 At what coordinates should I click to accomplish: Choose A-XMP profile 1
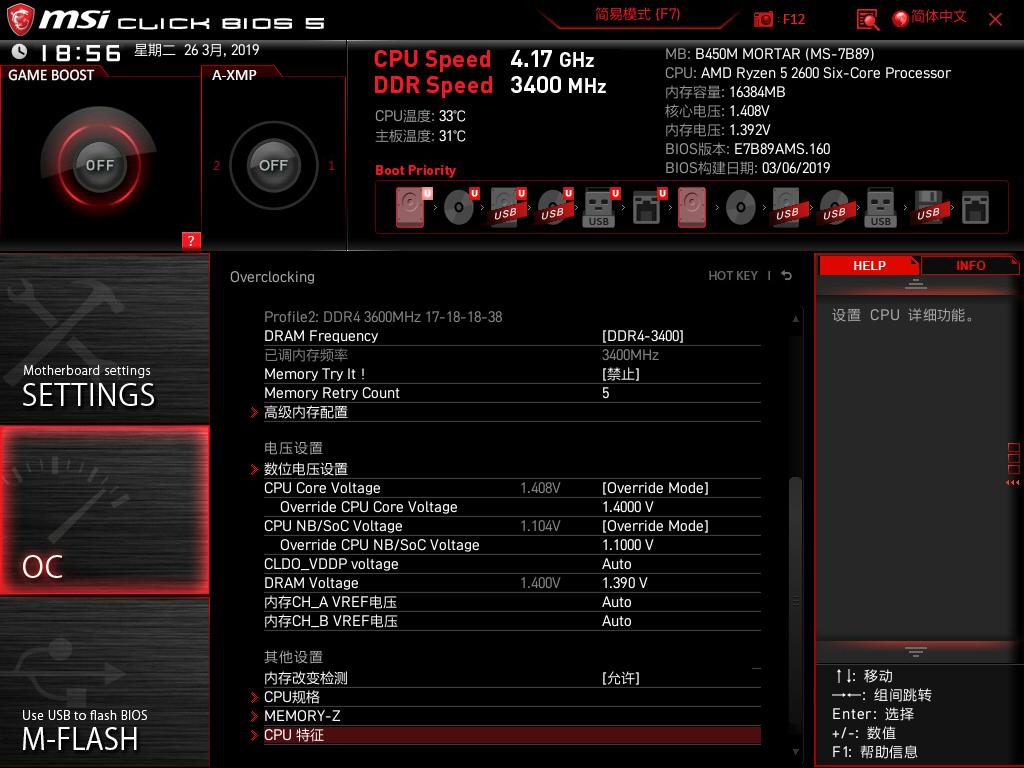pos(331,166)
